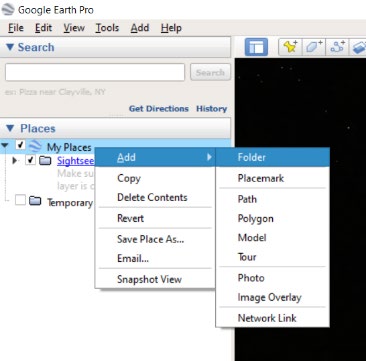Click the Temporary Places folder icon

(x=35, y=201)
